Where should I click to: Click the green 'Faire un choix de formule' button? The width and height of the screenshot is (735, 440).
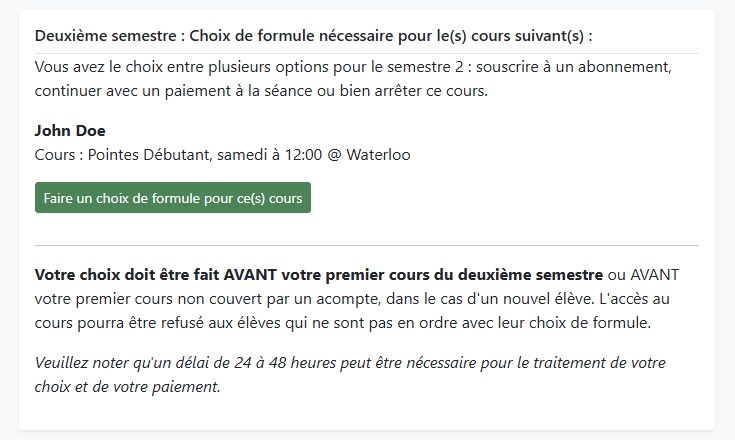[173, 198]
